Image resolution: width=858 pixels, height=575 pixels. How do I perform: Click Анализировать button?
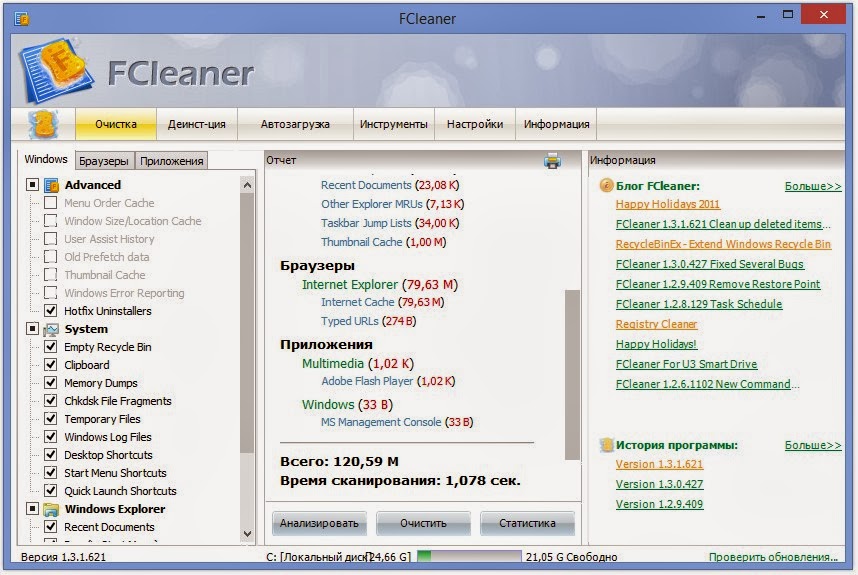point(319,524)
